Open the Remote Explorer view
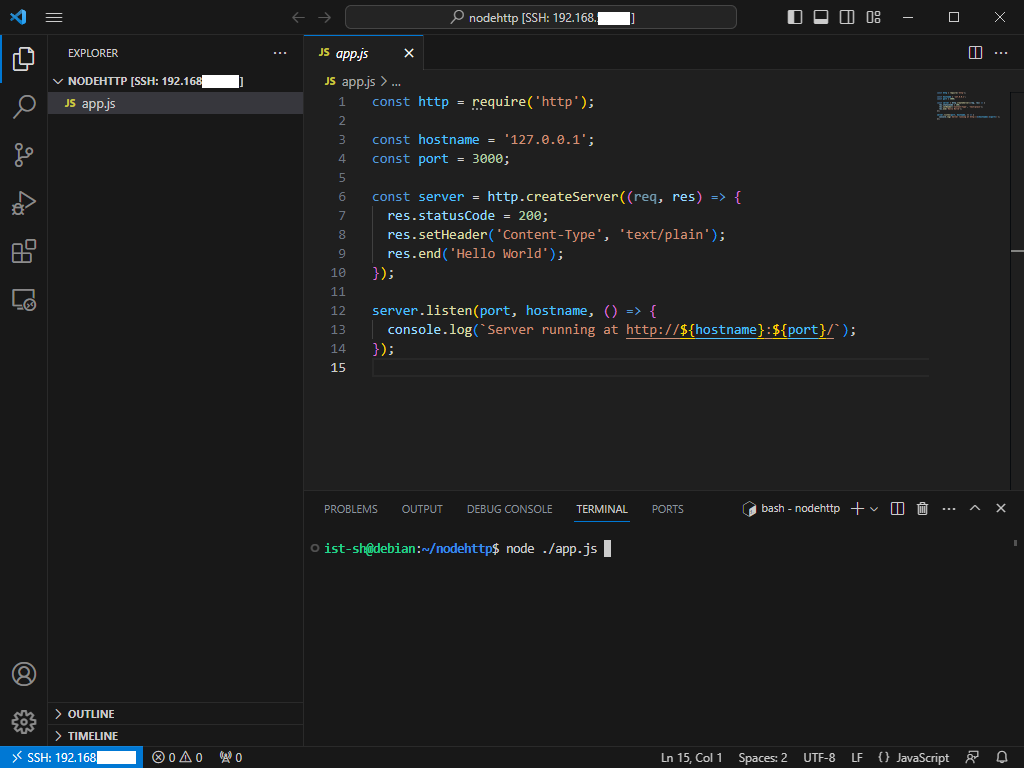This screenshot has height=768, width=1024. (24, 299)
